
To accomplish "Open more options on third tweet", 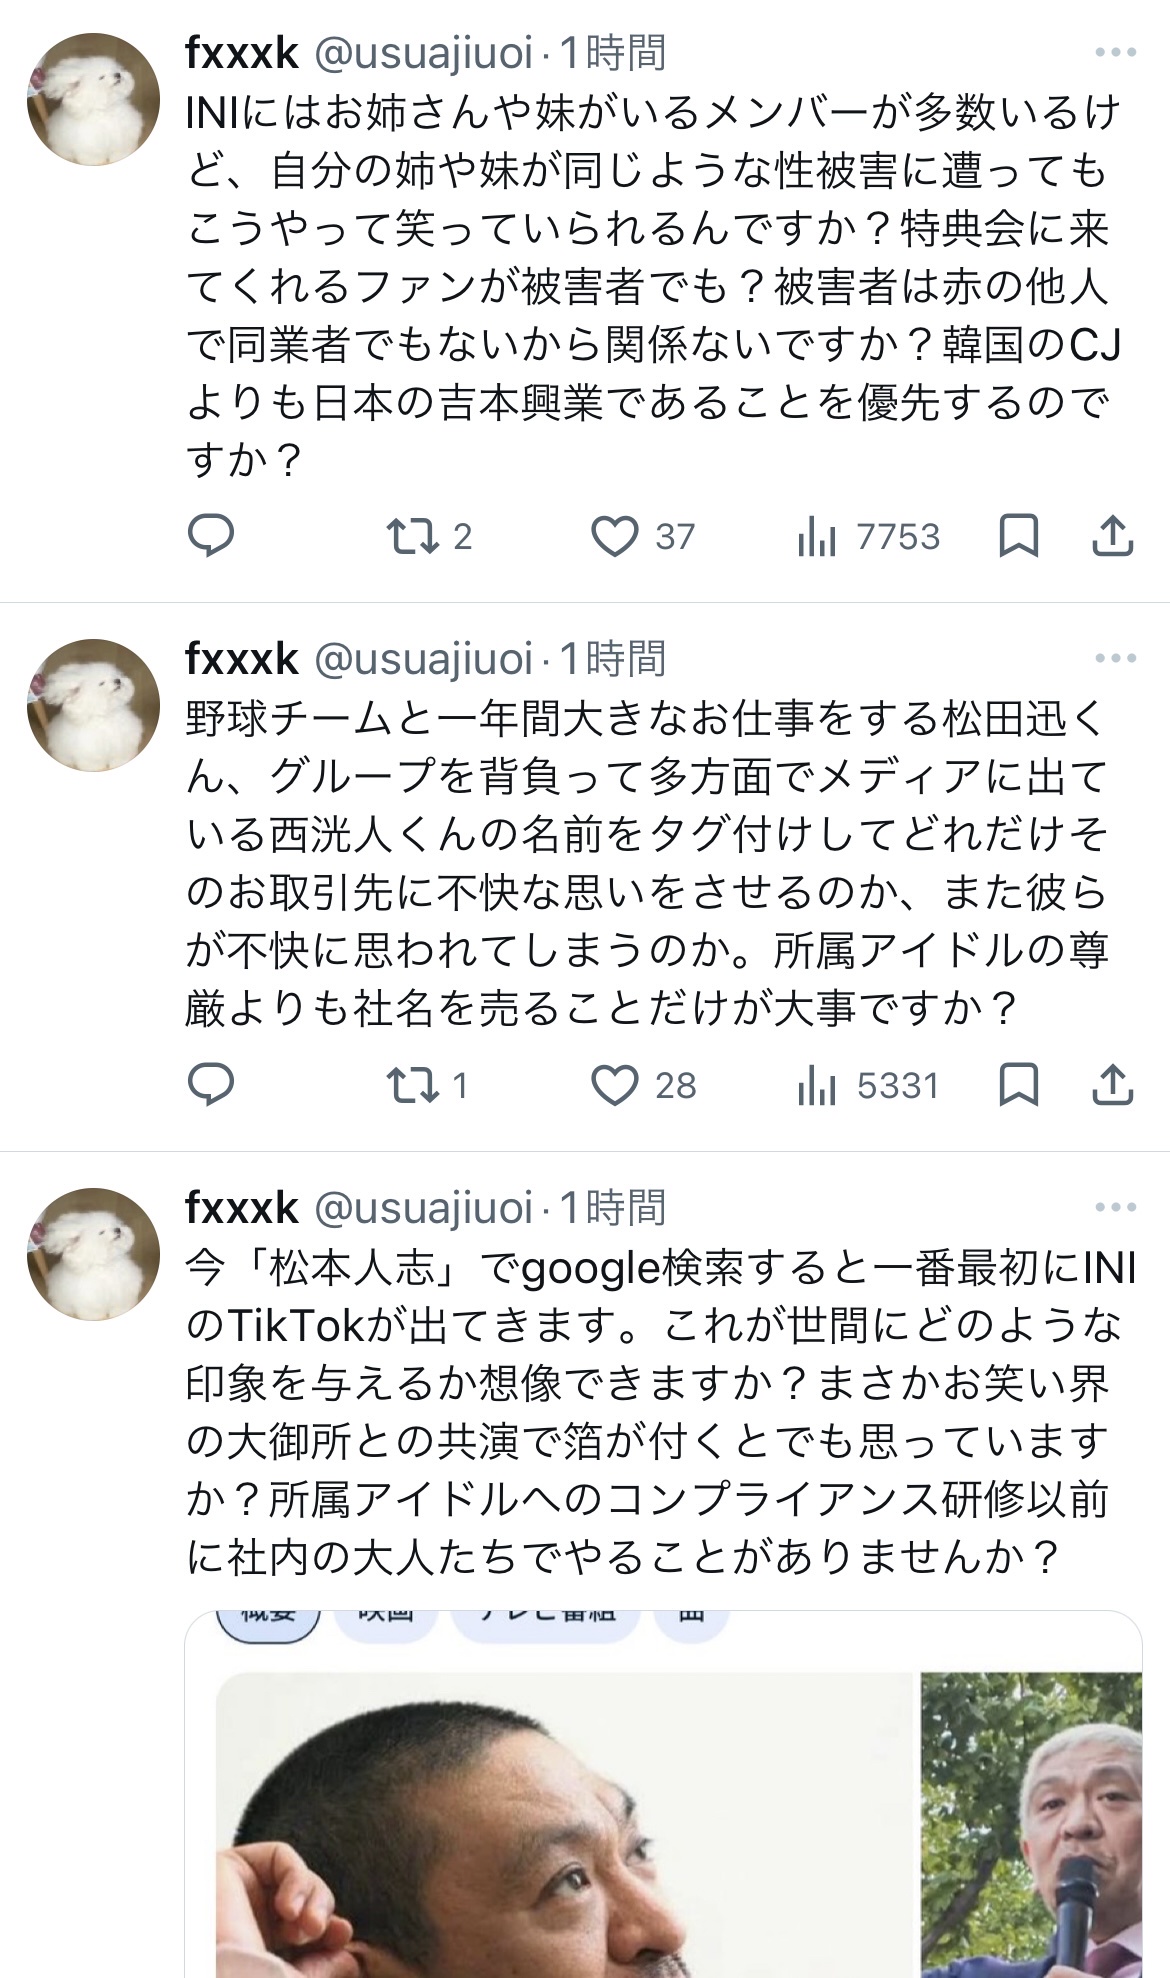I will (1115, 1207).
